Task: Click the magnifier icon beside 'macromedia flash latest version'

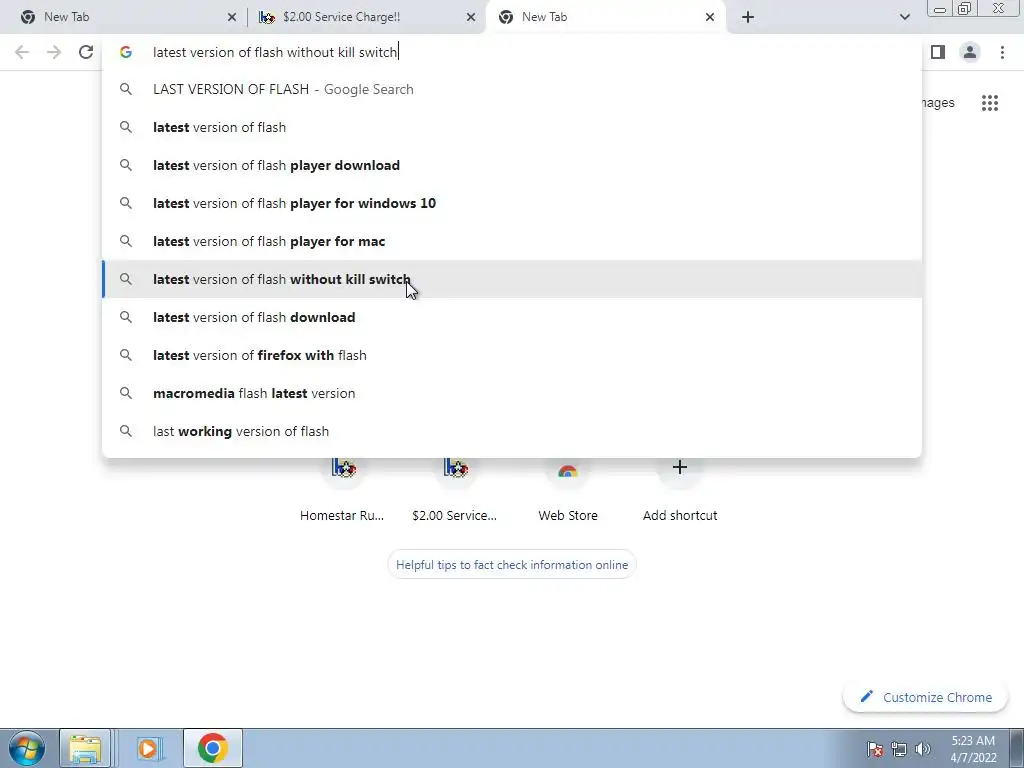Action: click(x=126, y=393)
